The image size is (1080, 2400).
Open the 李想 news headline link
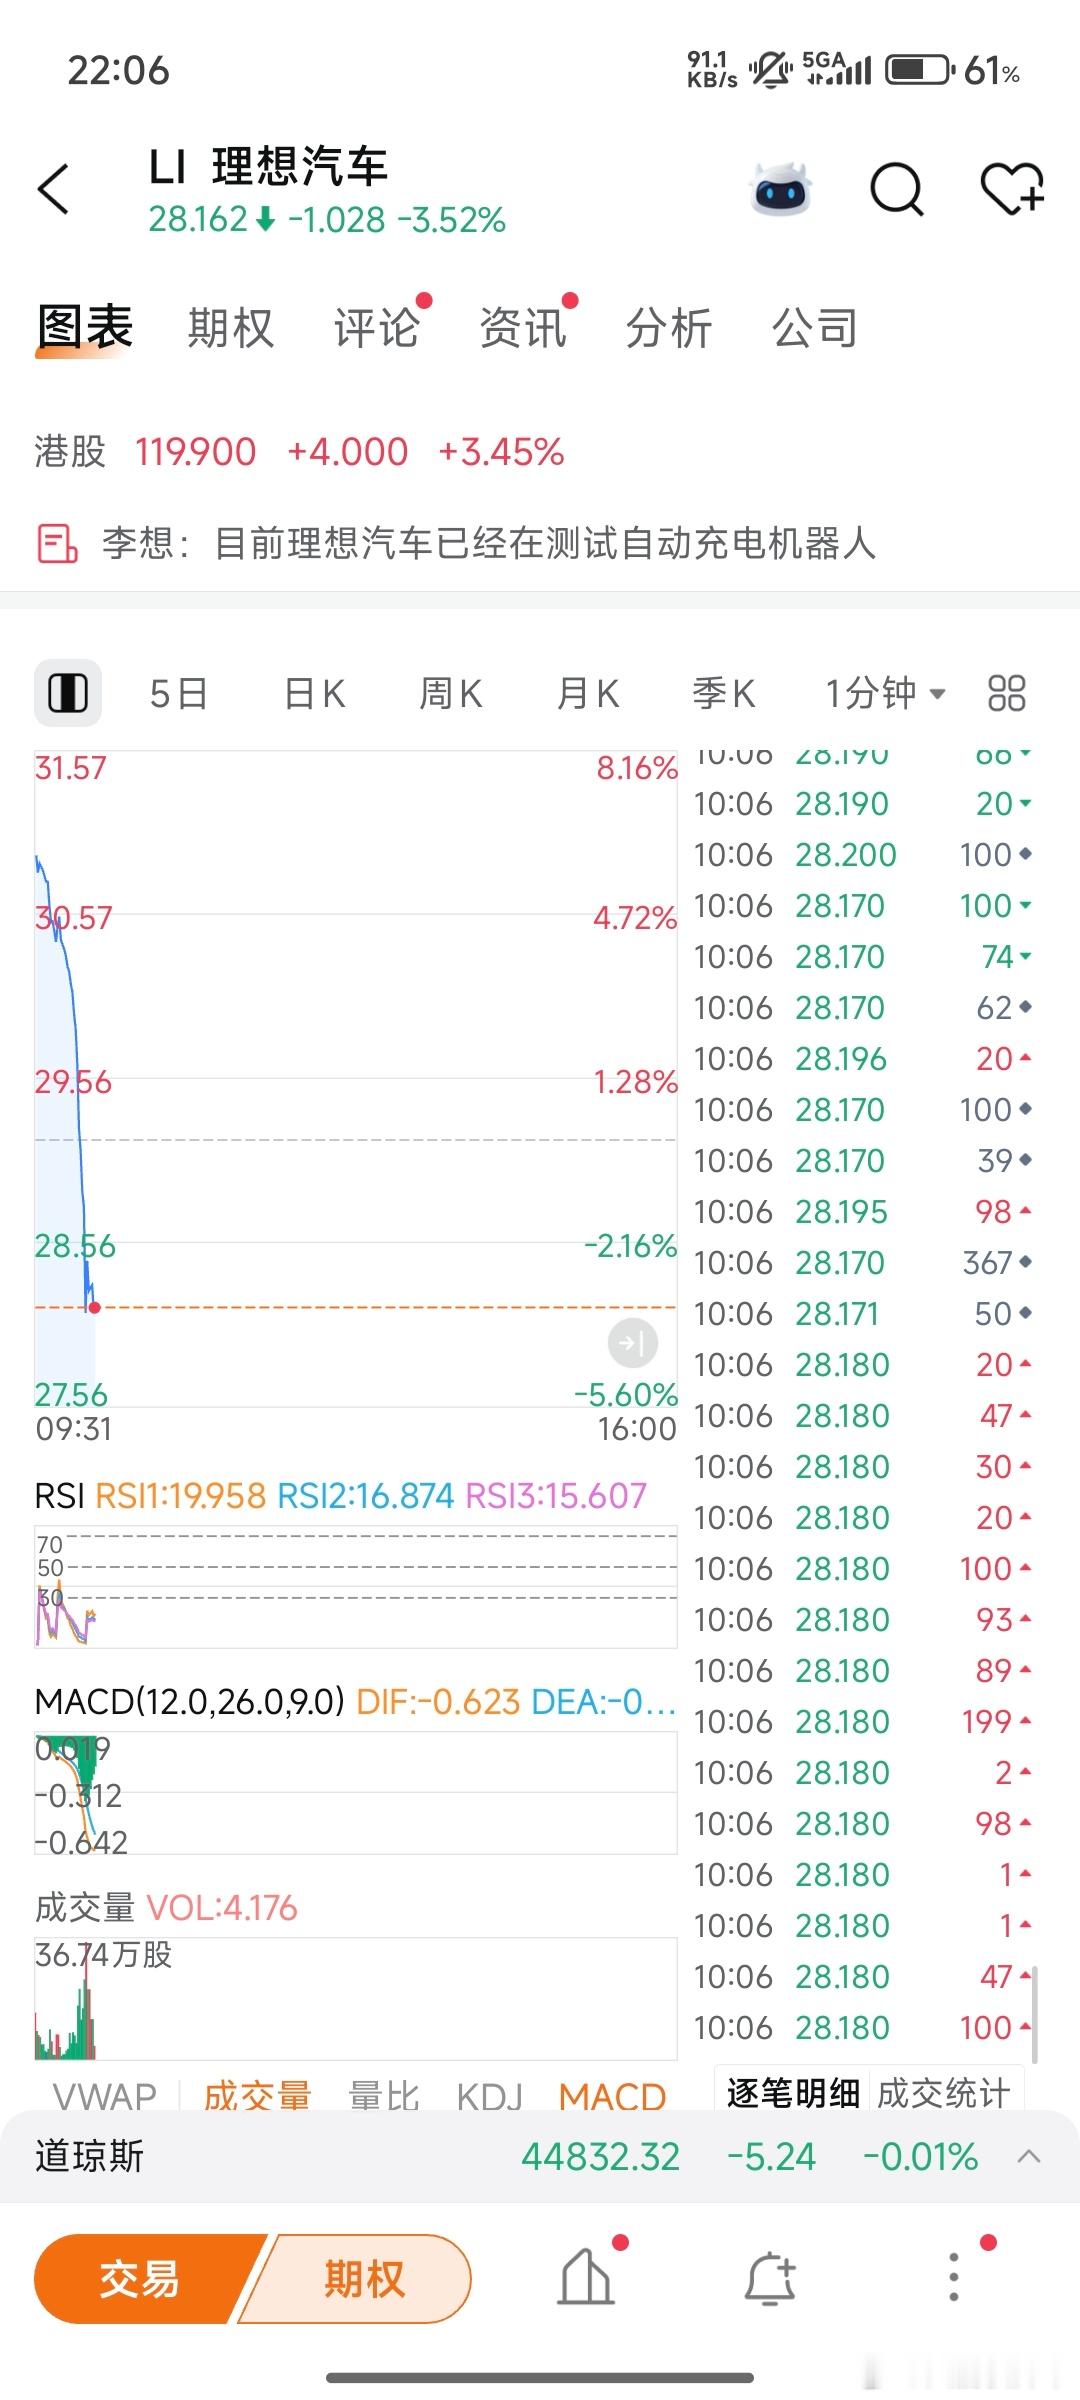pyautogui.click(x=490, y=544)
